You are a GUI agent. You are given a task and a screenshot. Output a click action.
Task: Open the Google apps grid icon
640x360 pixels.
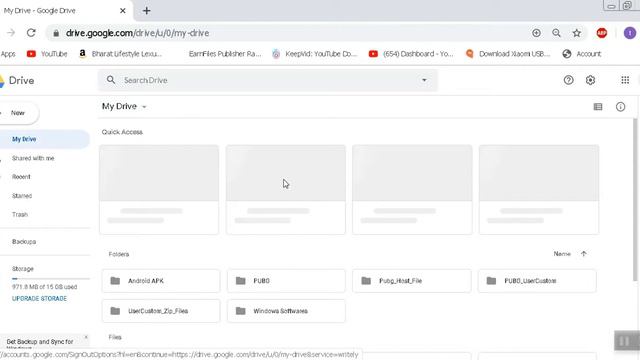point(625,80)
